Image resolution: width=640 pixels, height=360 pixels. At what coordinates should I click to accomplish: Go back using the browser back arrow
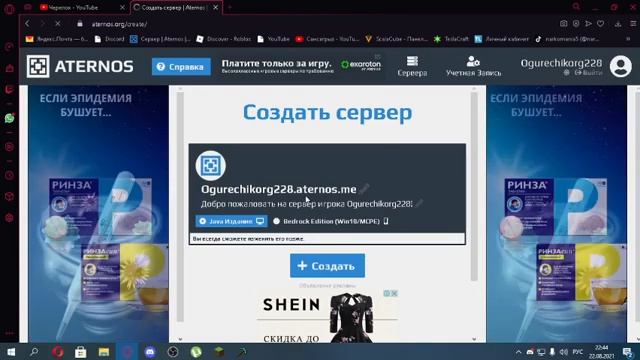click(27, 24)
